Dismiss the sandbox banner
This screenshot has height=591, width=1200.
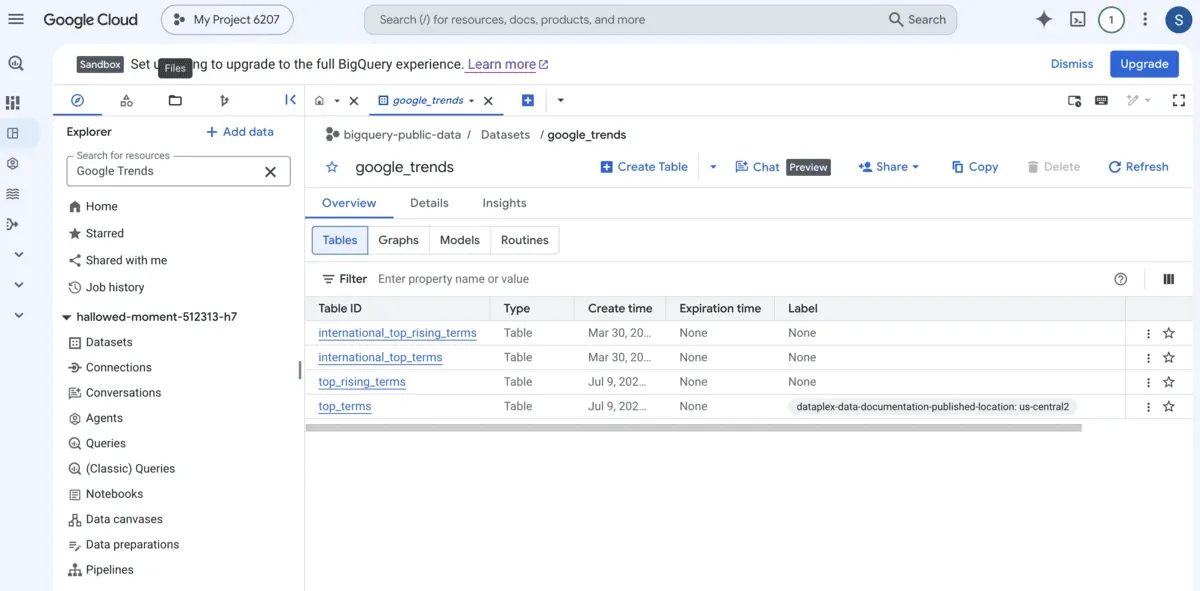pos(1072,63)
